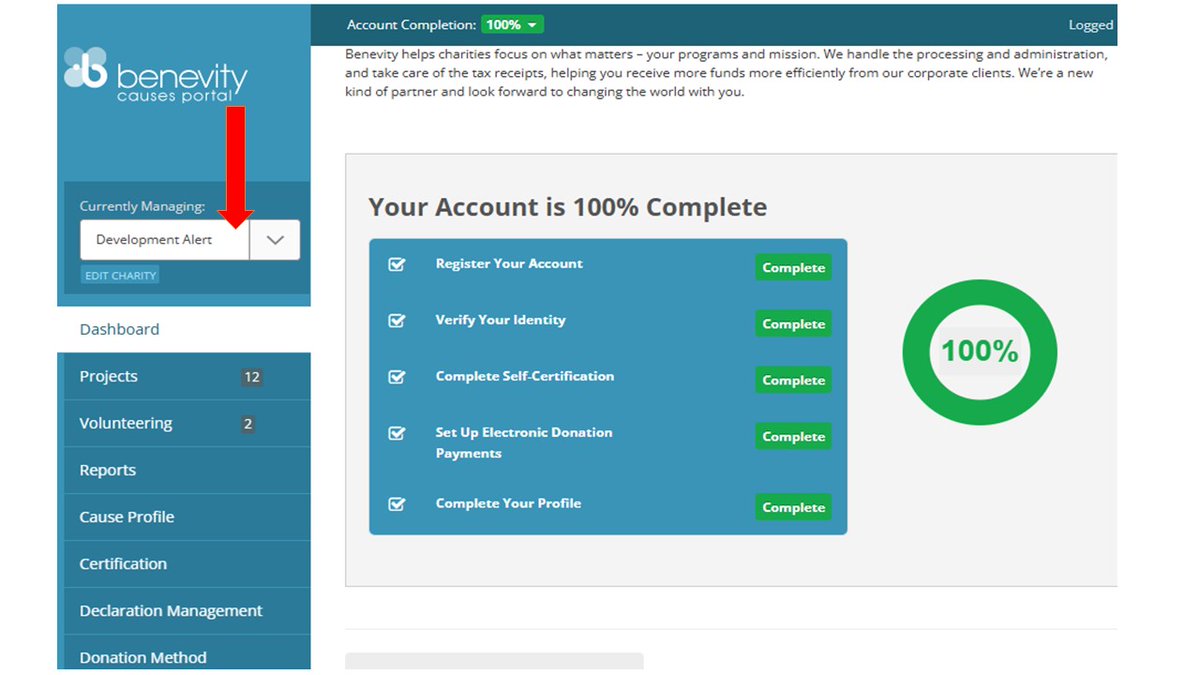
Task: Click the Logged in text at top right
Action: tap(1091, 25)
